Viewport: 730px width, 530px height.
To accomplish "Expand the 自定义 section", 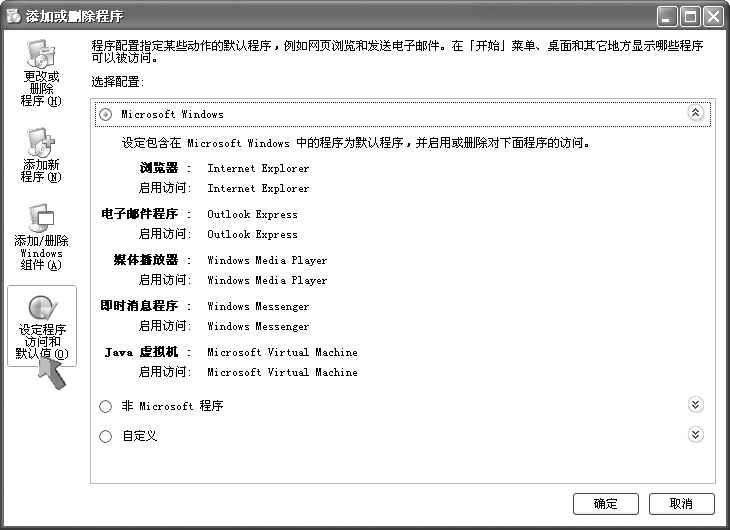I will pos(695,435).
